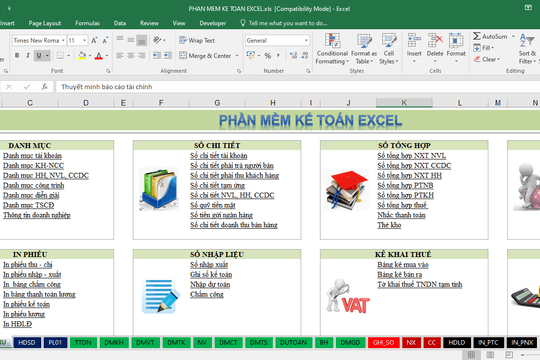The height and width of the screenshot is (360, 540).
Task: Open link Danh mục tài khoản
Action: tap(32, 156)
